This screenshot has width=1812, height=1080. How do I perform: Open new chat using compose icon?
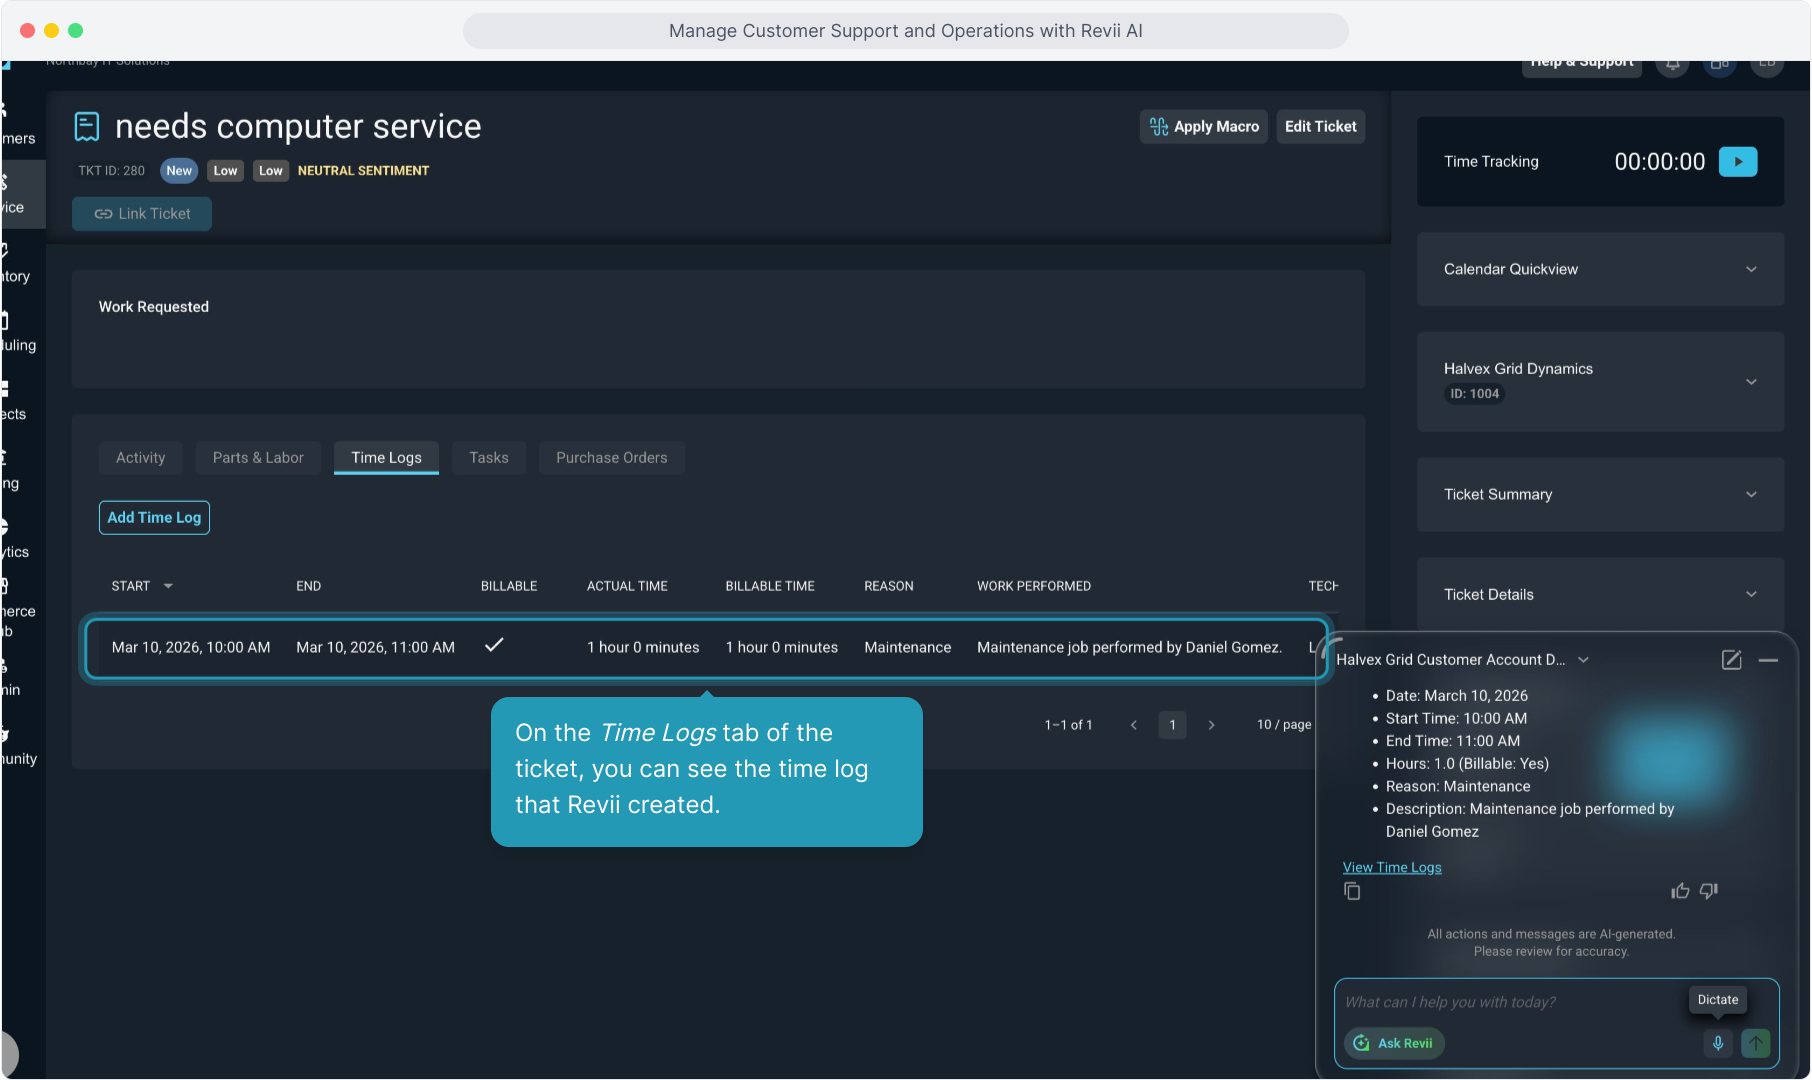pyautogui.click(x=1731, y=660)
